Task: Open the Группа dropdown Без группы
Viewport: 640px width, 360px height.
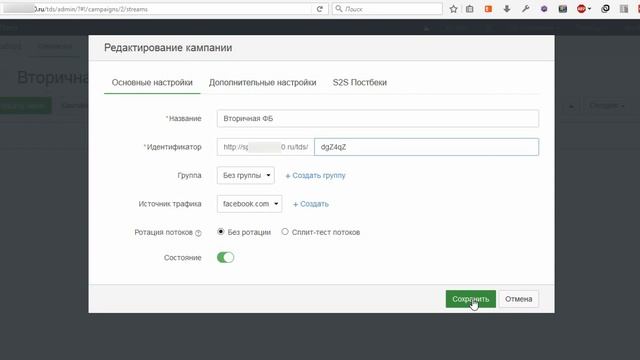Action: point(246,176)
